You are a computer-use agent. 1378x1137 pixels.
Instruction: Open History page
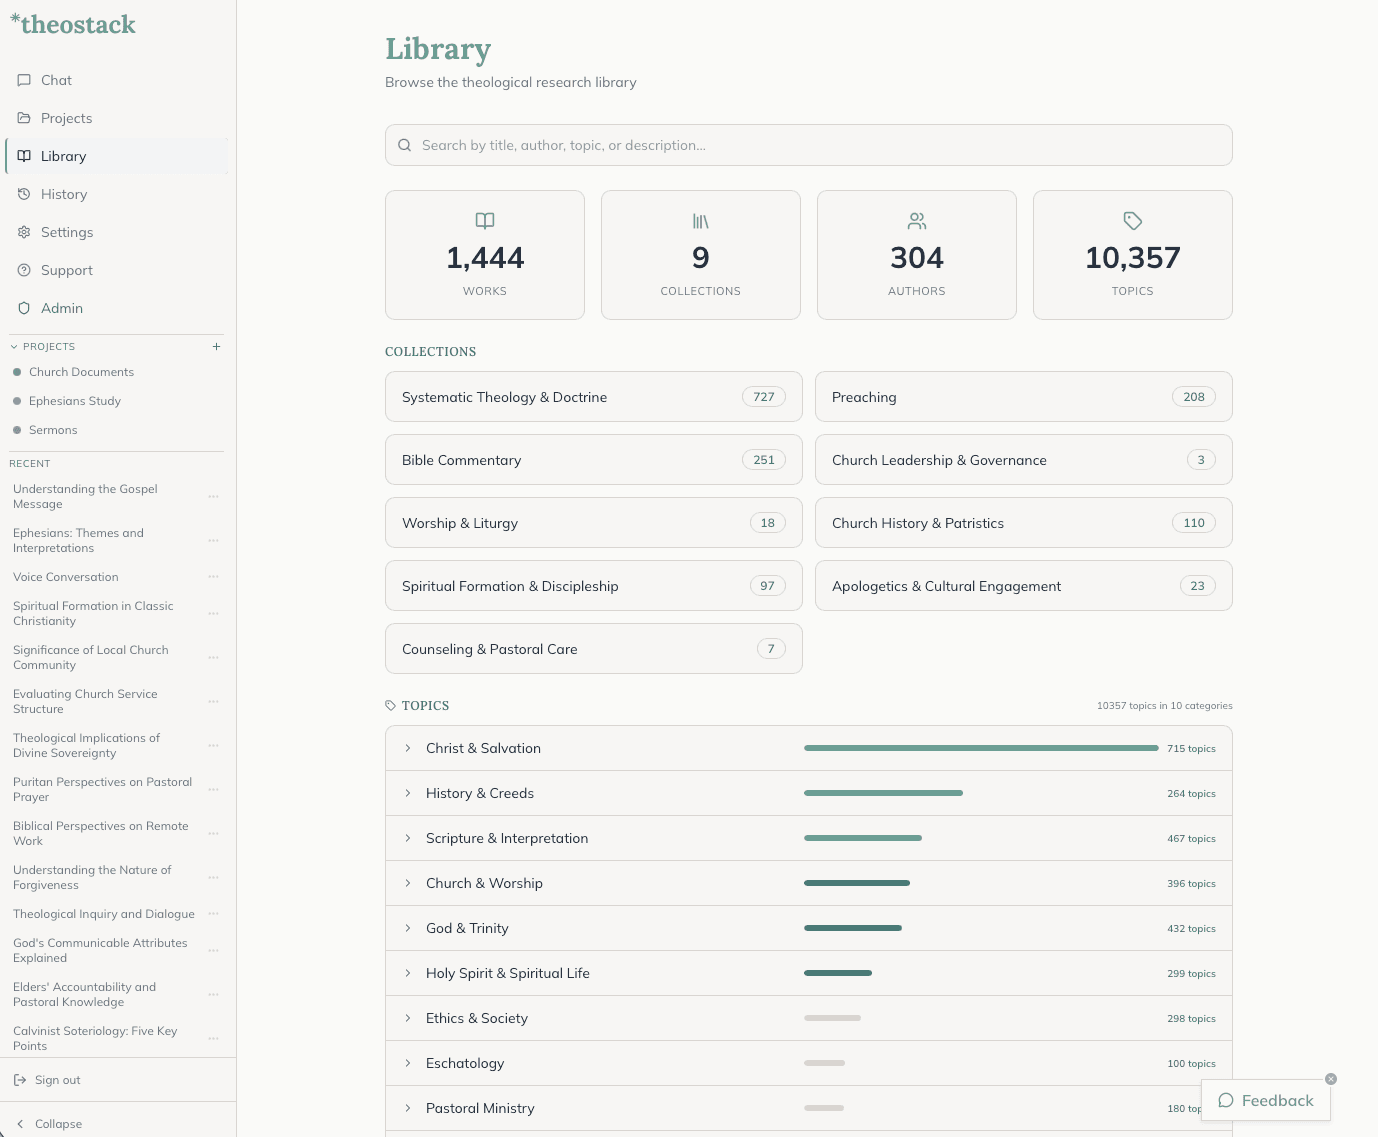[x=117, y=194]
